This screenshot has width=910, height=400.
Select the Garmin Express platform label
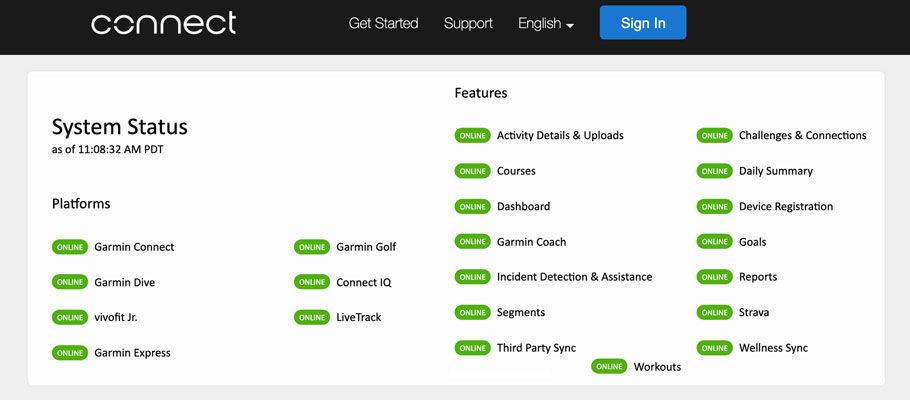[132, 353]
